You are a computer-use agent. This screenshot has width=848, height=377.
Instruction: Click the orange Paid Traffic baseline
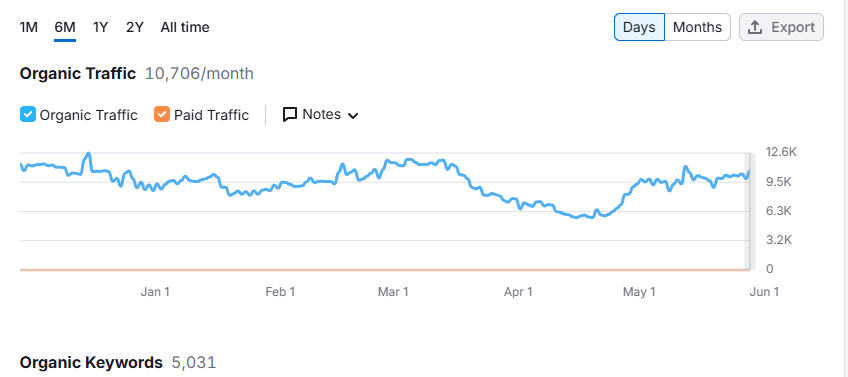pos(383,269)
